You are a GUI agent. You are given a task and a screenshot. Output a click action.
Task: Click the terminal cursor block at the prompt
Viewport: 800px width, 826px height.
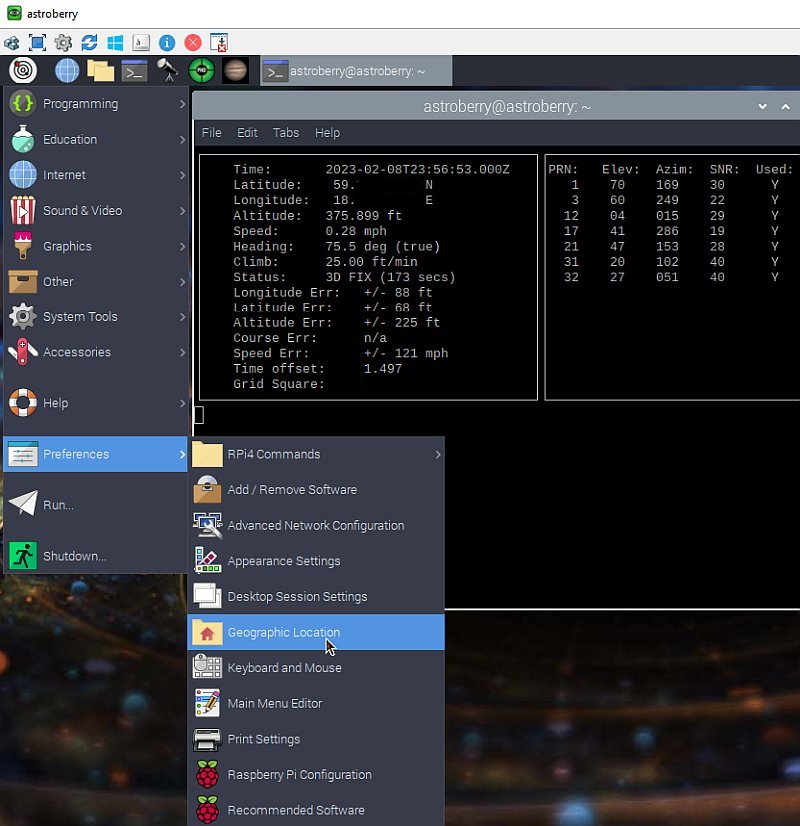(x=199, y=415)
